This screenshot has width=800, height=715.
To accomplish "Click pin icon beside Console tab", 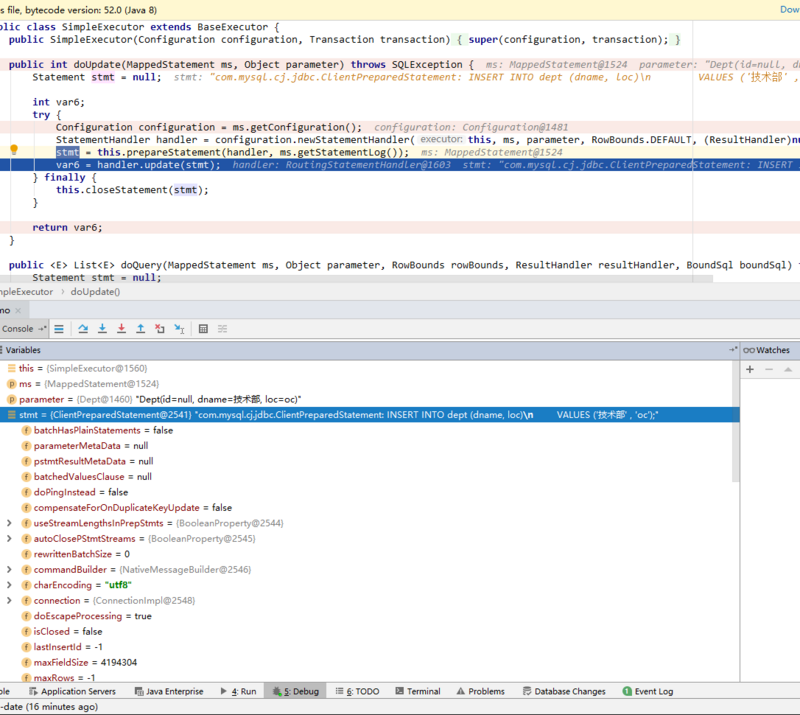I will pos(42,329).
